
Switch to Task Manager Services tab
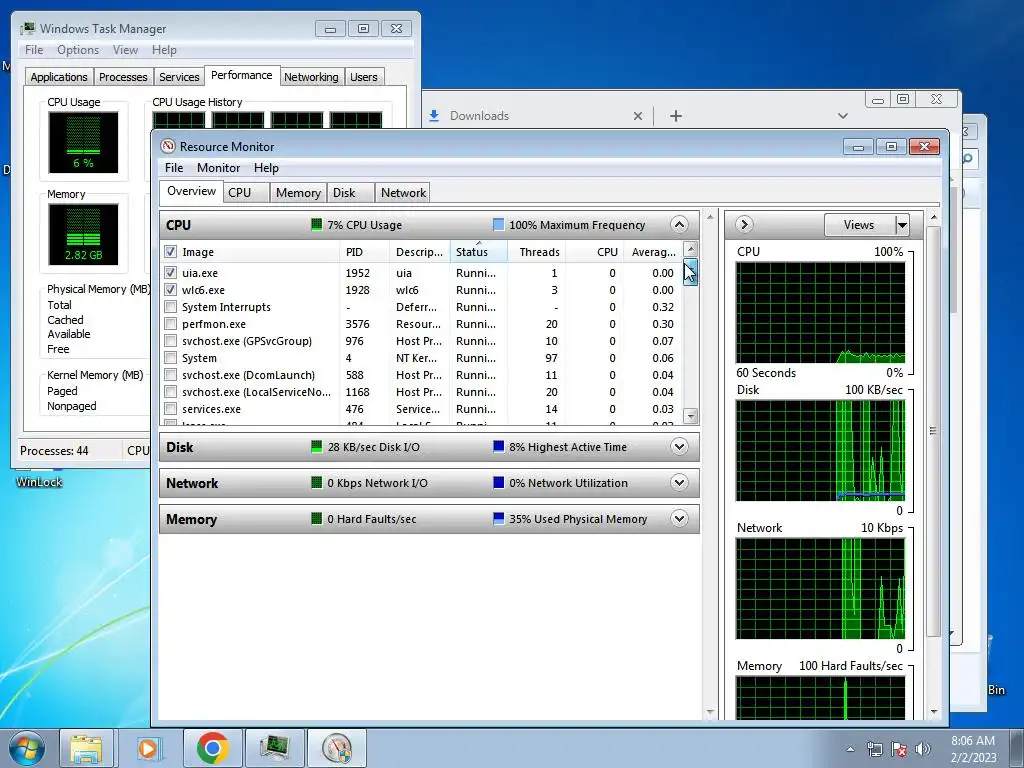click(179, 77)
